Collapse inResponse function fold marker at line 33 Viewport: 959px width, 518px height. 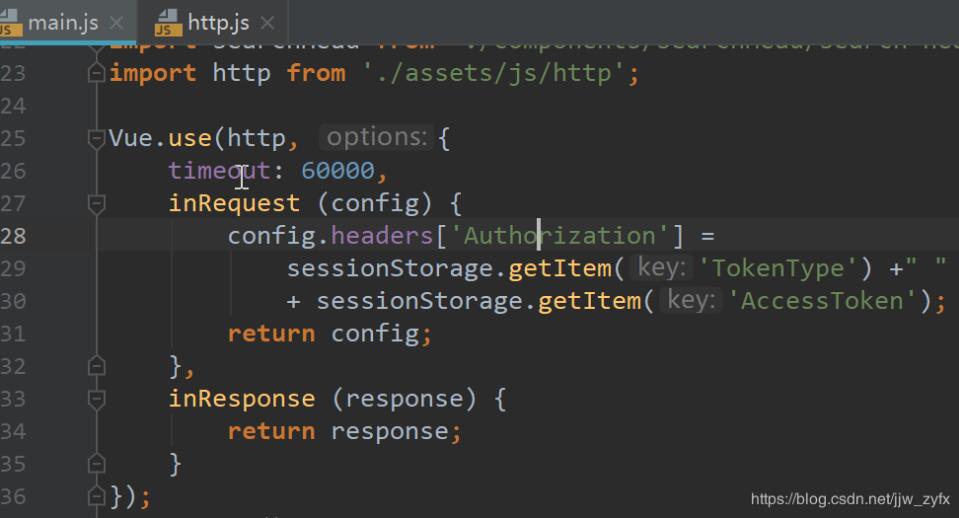(96, 399)
